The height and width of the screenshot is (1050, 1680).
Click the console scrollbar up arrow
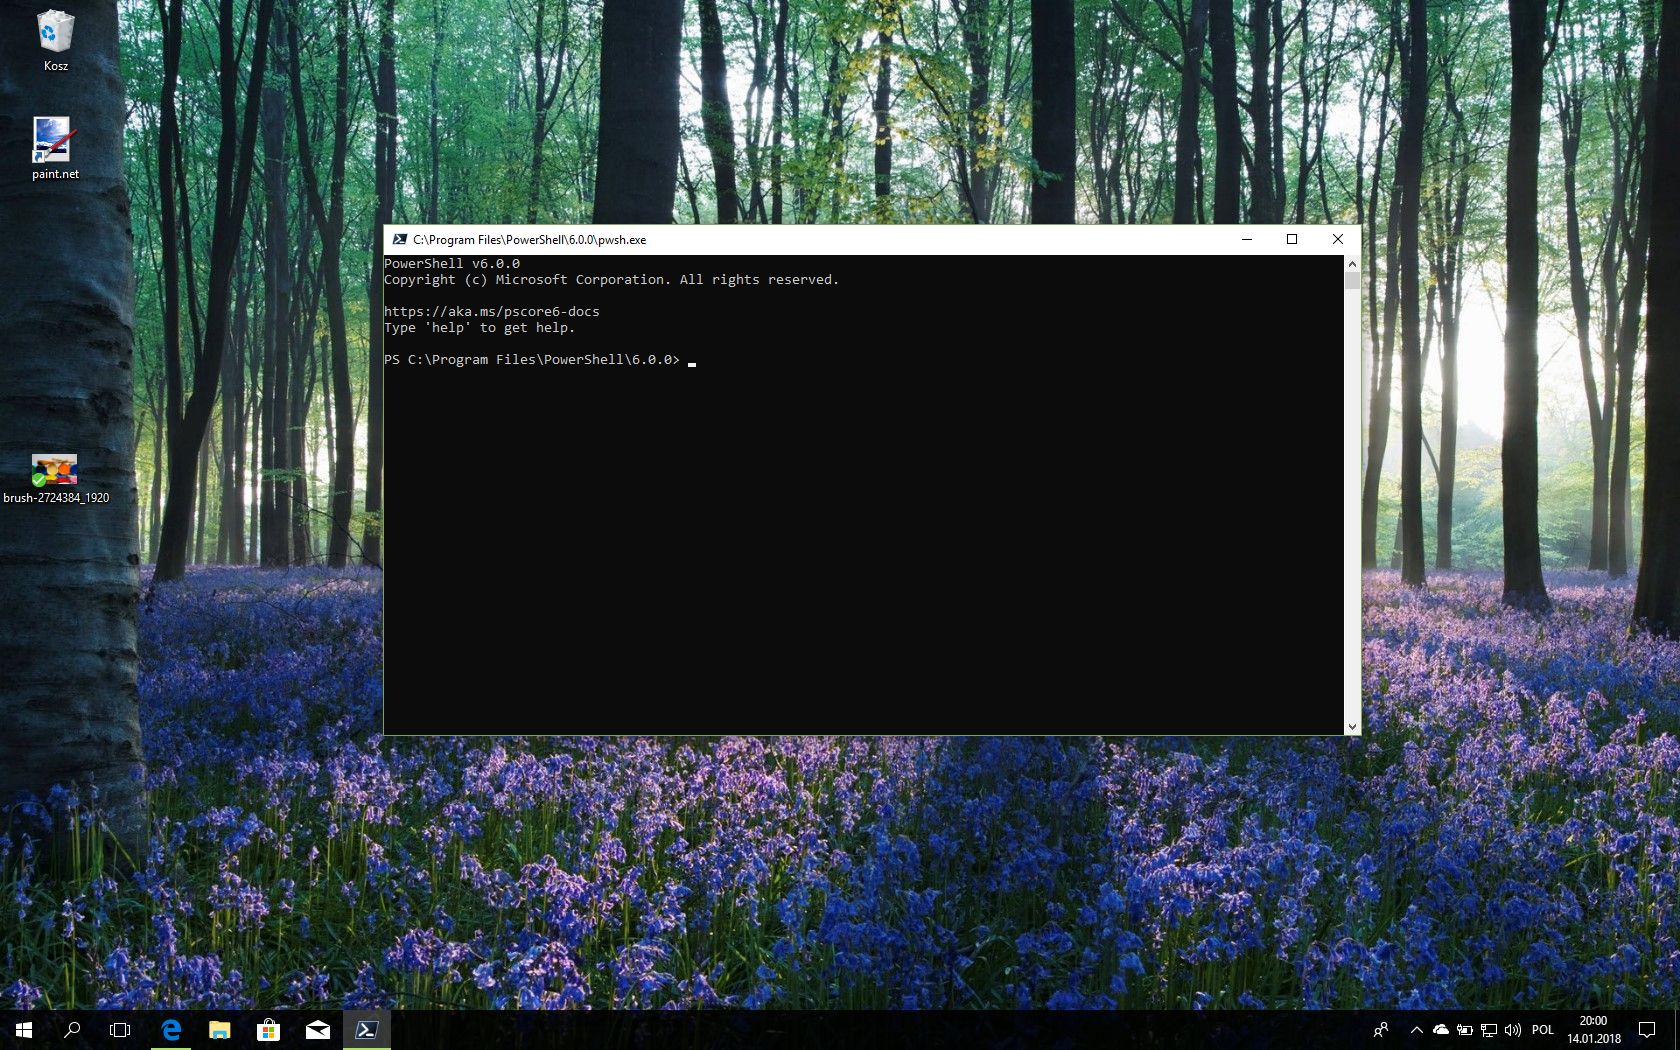coord(1352,264)
